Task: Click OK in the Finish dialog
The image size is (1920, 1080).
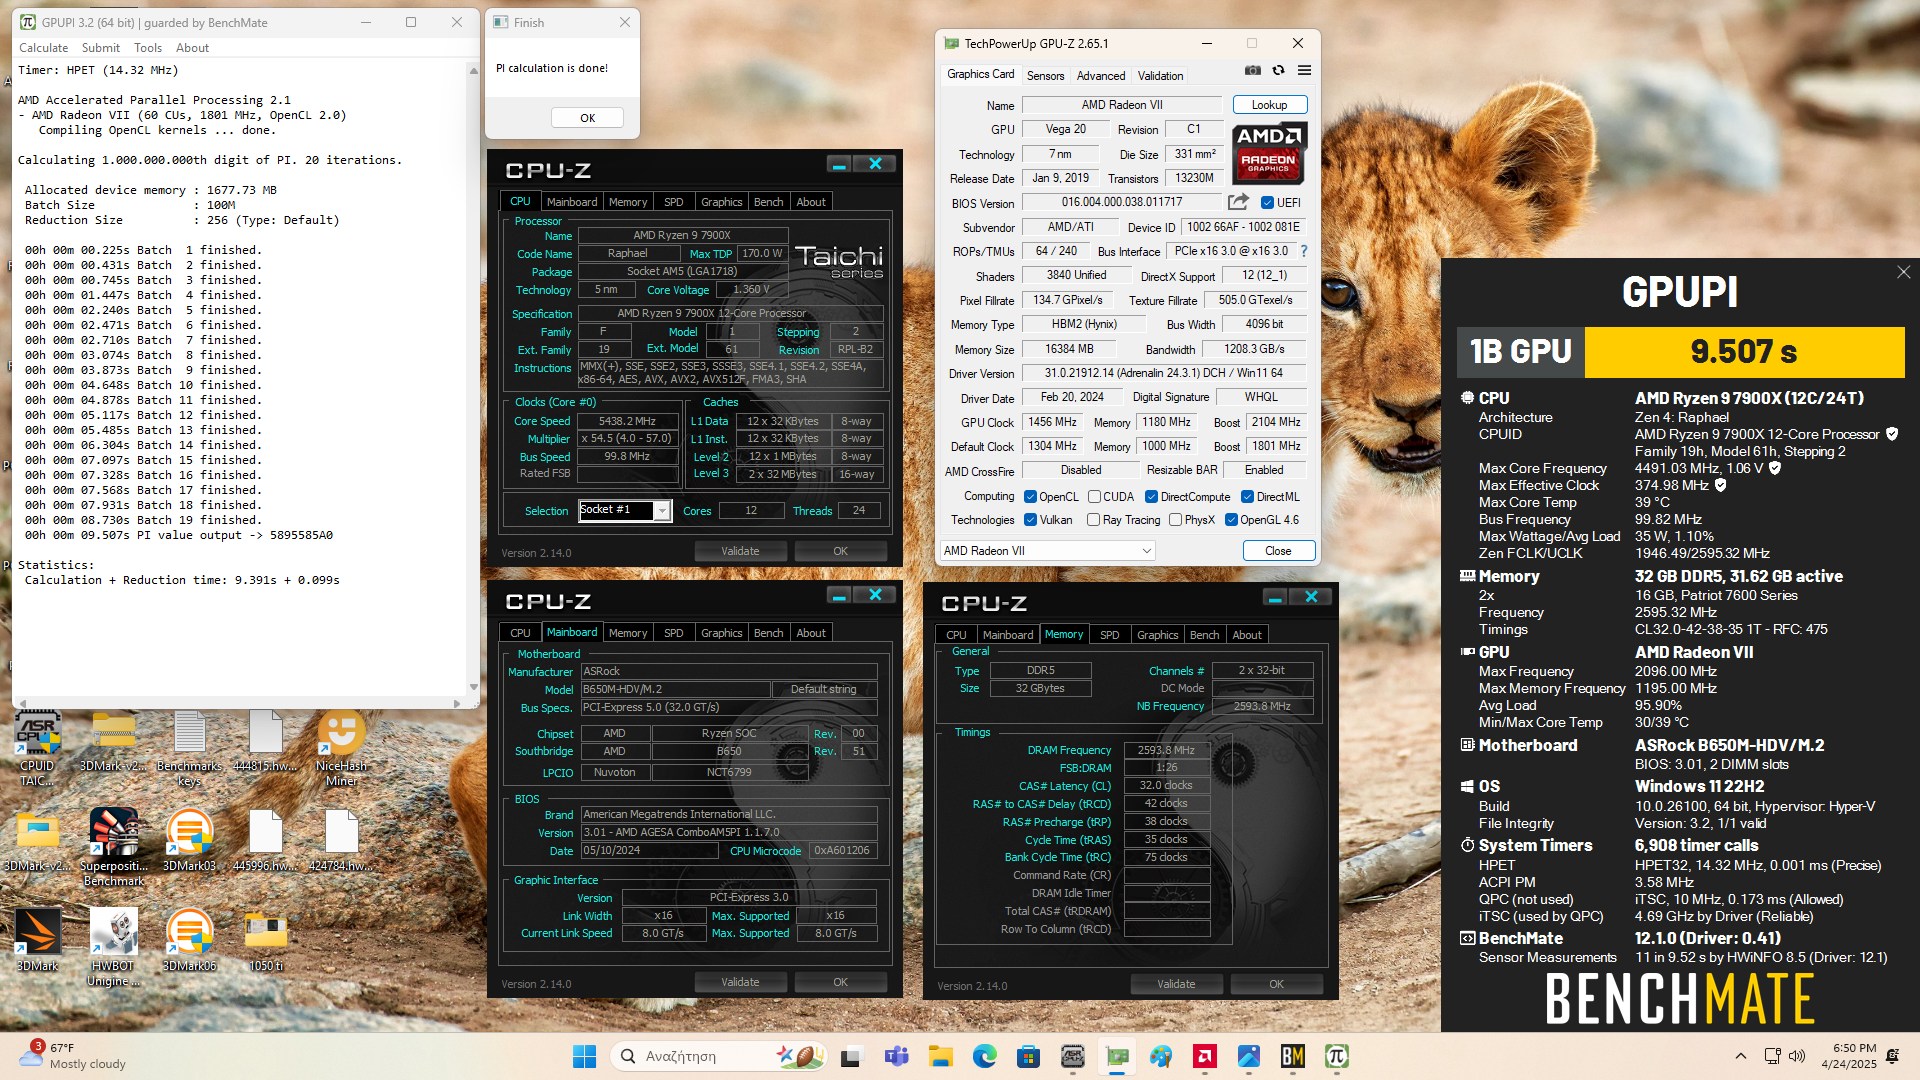Action: [x=587, y=118]
